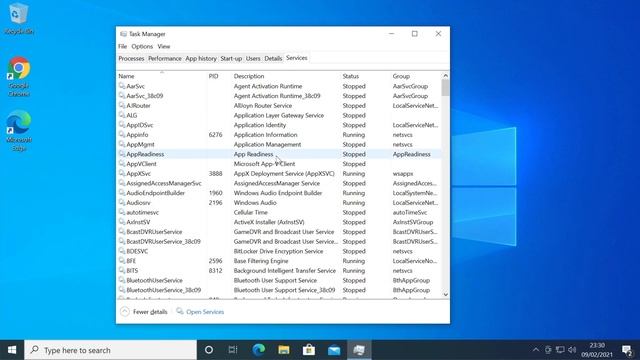Click the taskbar search box
Image resolution: width=640 pixels, height=360 pixels.
click(110, 350)
